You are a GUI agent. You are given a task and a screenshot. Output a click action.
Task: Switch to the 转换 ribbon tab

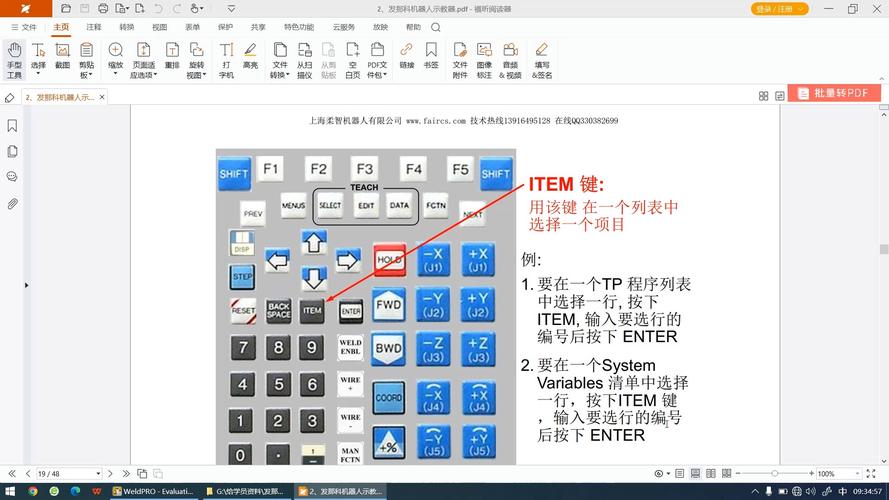point(126,27)
